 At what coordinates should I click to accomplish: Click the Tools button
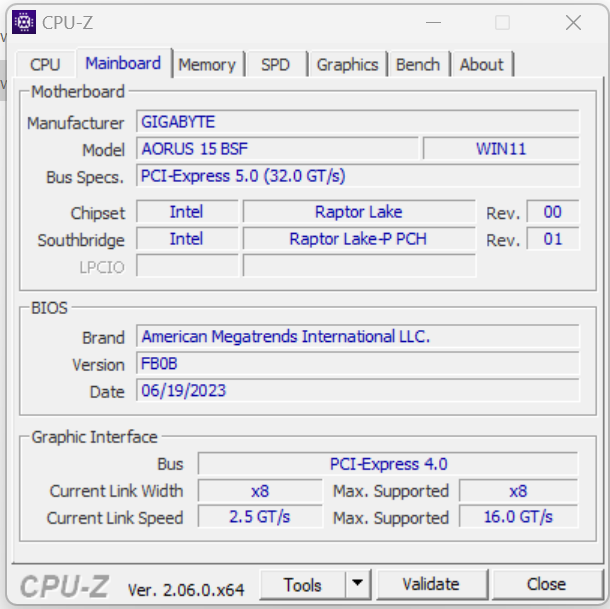click(302, 585)
